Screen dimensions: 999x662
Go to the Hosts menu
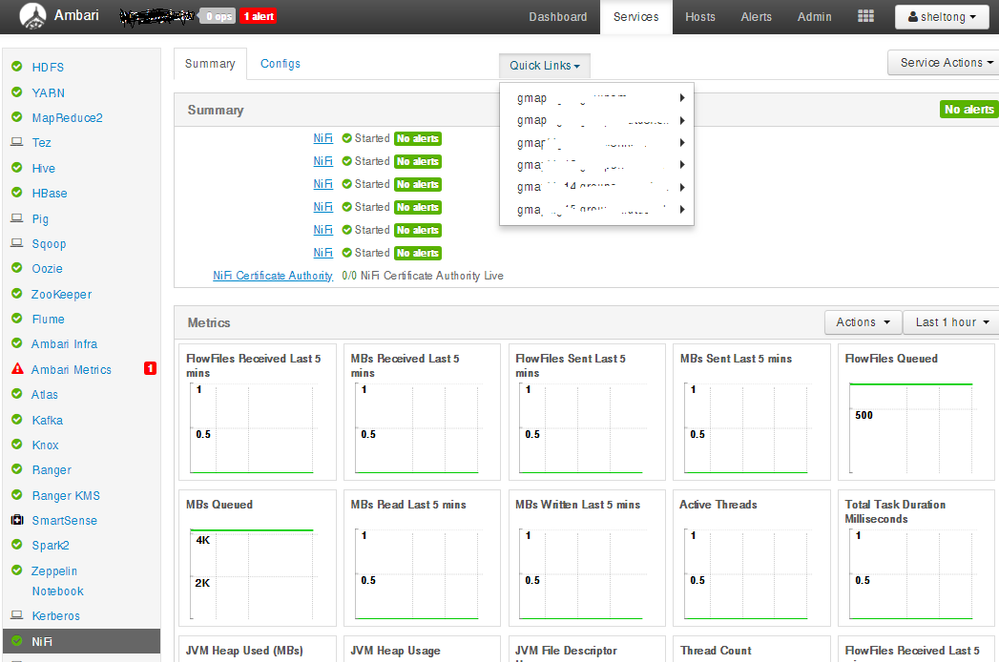(x=700, y=17)
